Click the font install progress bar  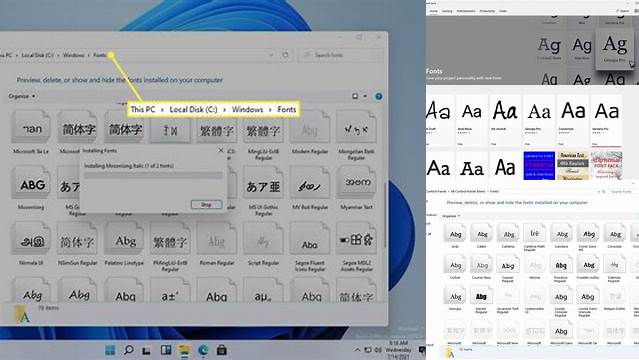point(153,175)
